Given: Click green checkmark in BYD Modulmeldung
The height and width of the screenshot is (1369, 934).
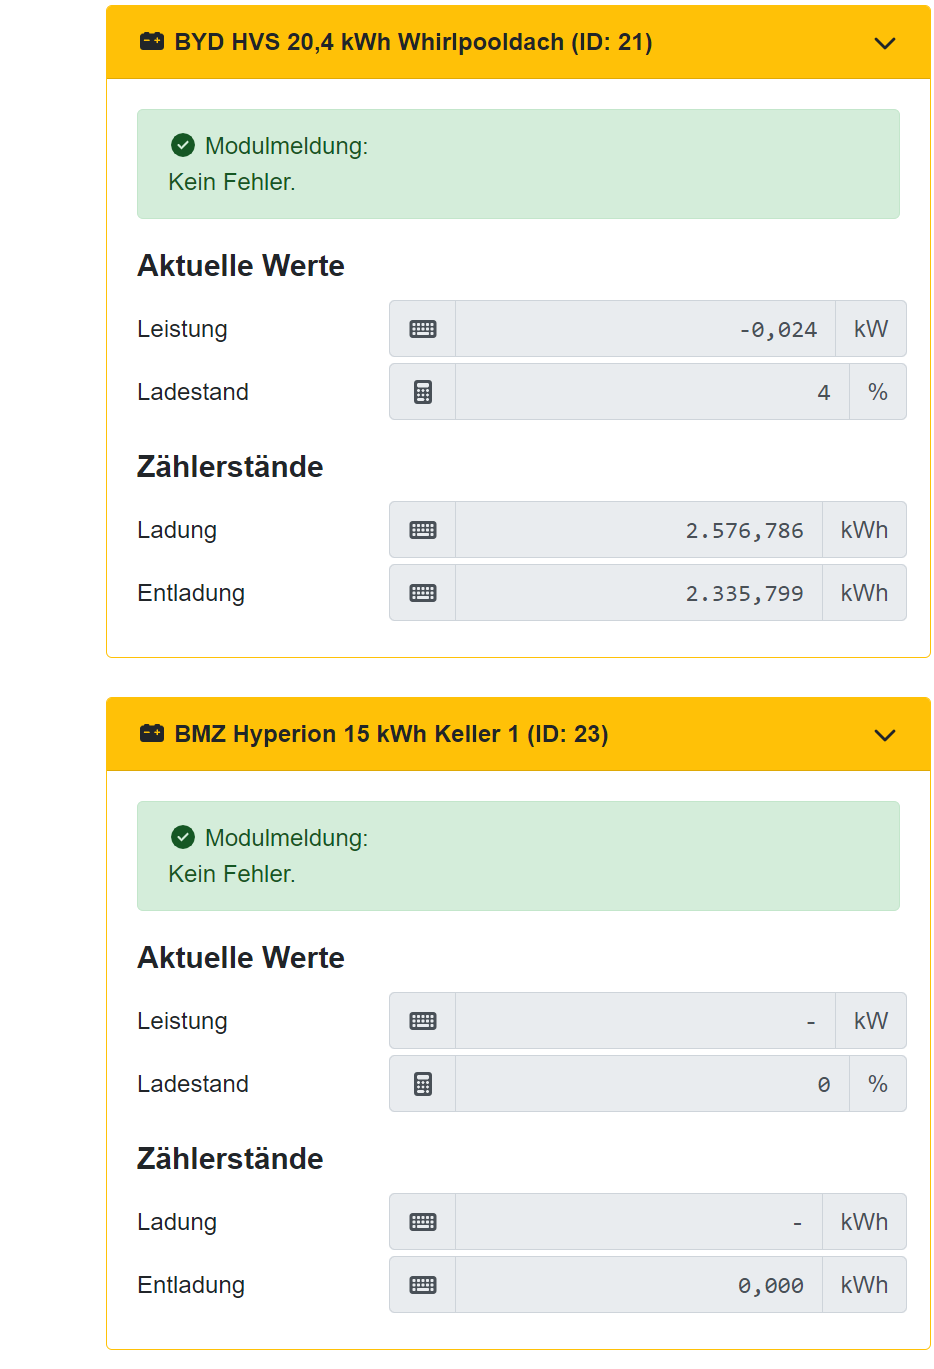Looking at the screenshot, I should coord(183,146).
